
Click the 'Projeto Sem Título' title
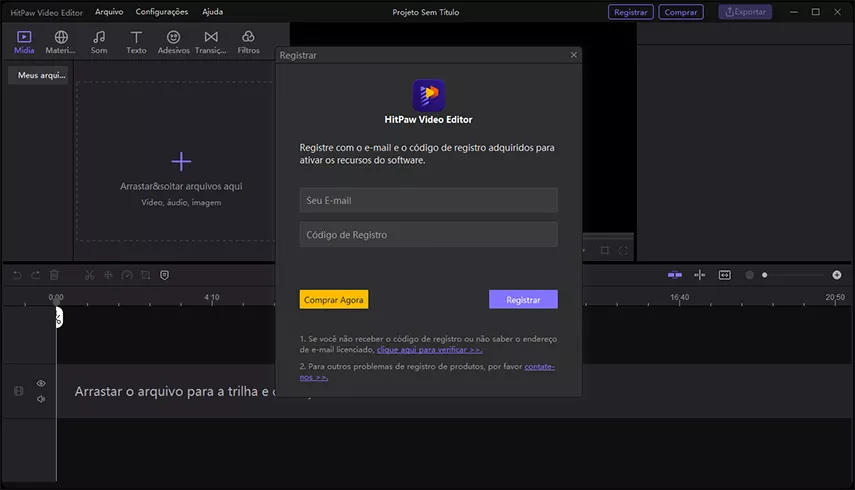426,12
